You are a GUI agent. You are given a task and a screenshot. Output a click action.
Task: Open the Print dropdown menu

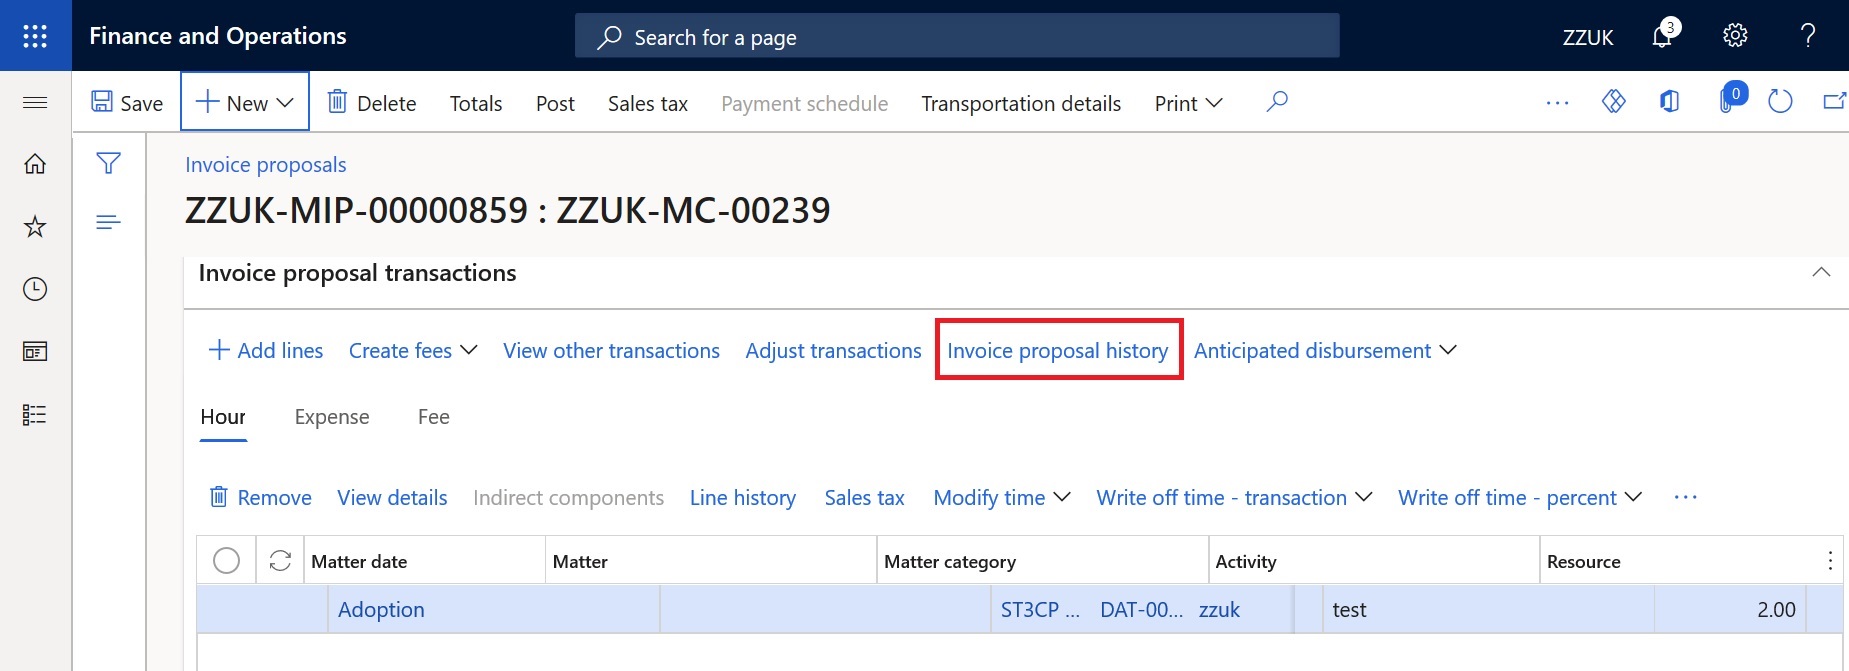1188,103
